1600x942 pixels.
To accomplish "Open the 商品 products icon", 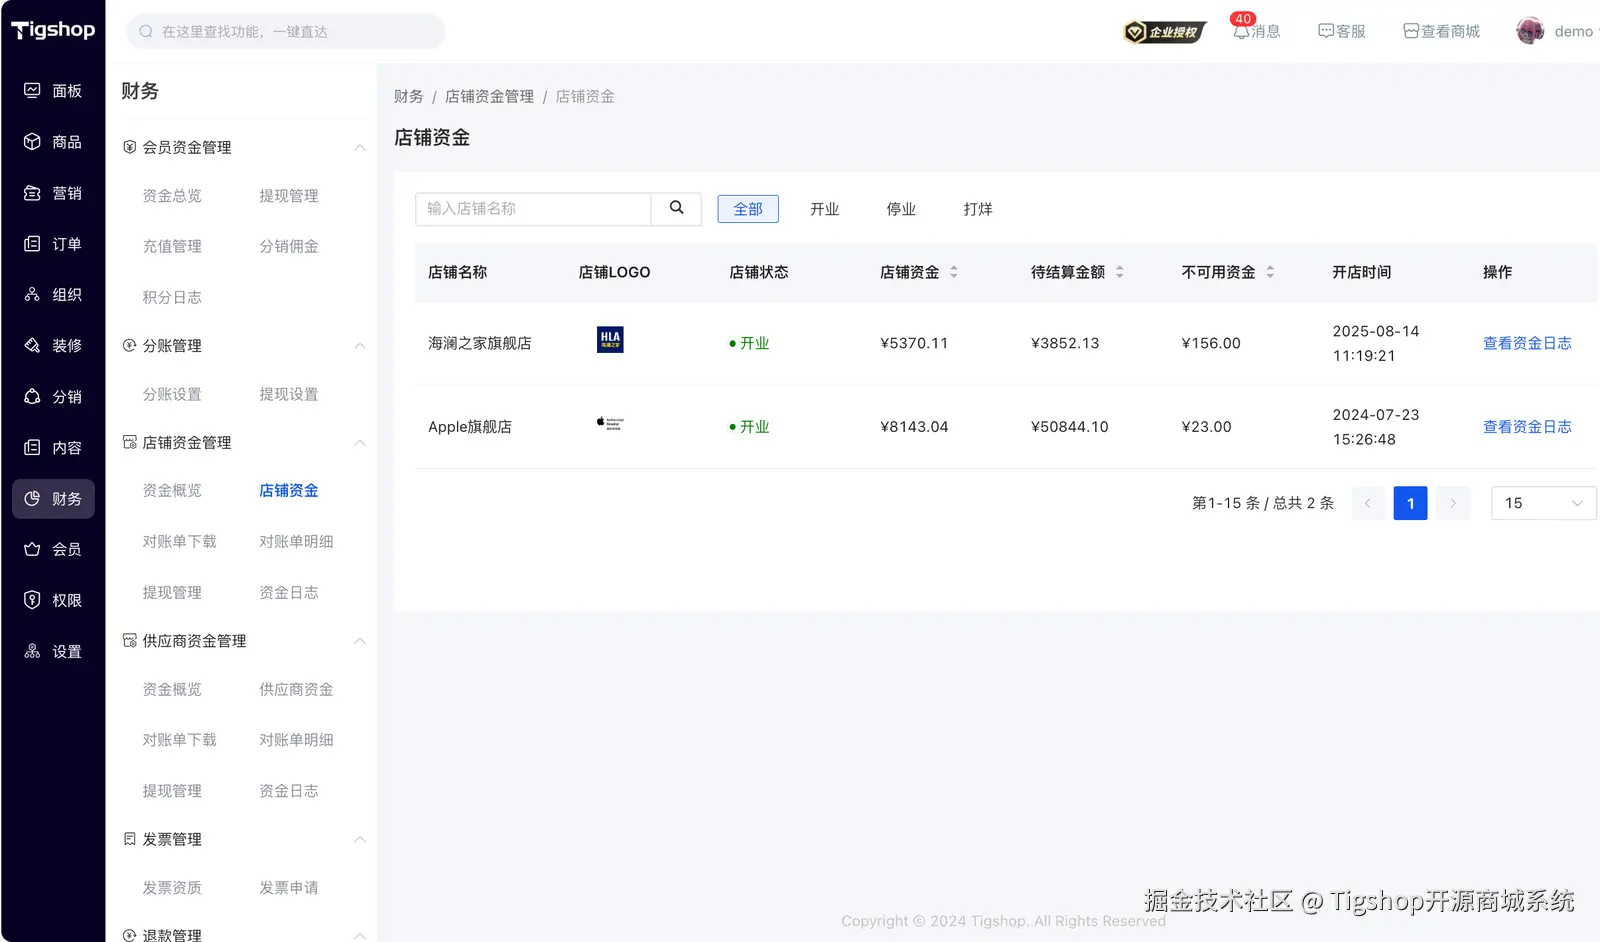I will (32, 142).
